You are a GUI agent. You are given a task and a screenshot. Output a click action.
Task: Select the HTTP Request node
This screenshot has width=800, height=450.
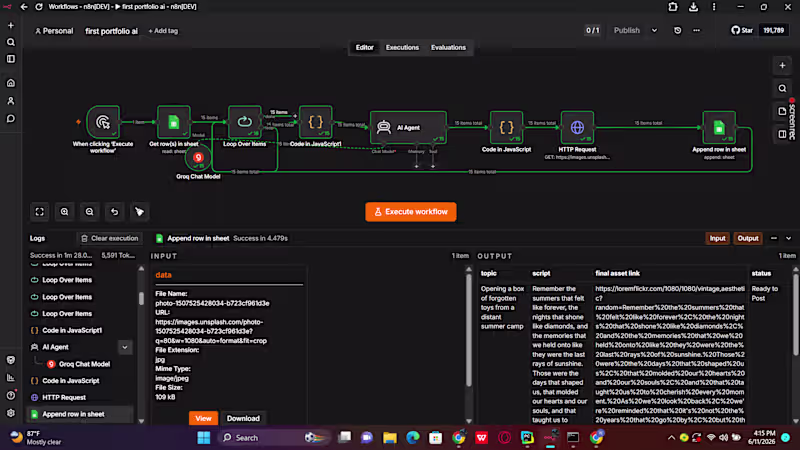pyautogui.click(x=577, y=128)
